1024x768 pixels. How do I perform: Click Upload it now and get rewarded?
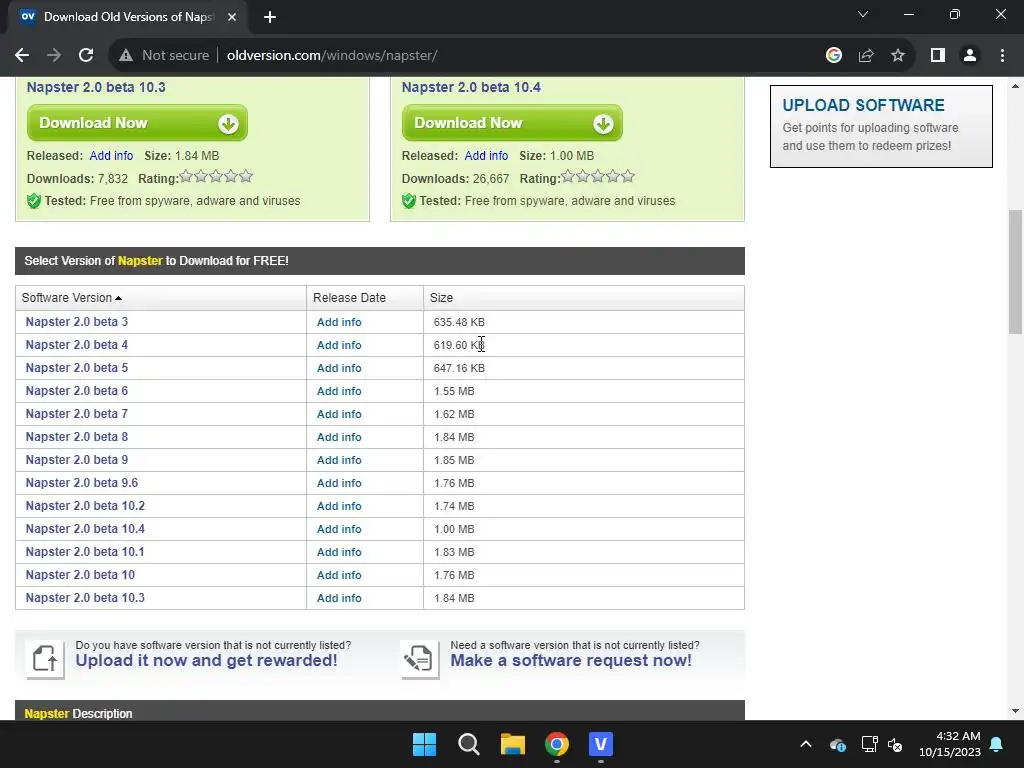[206, 660]
